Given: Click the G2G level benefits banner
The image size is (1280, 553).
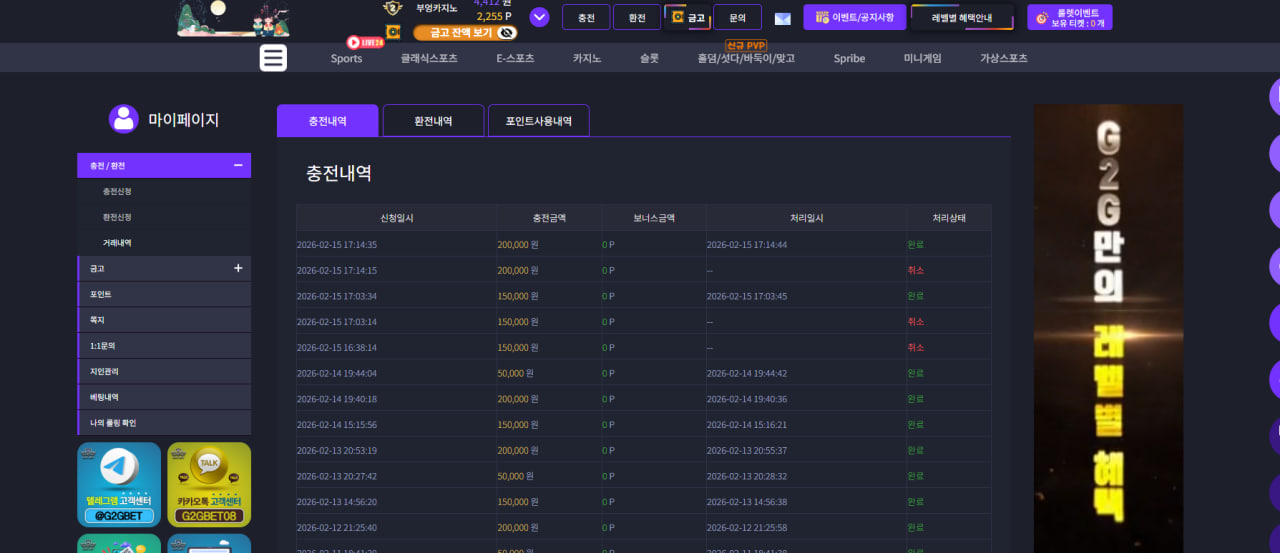Looking at the screenshot, I should tap(1108, 328).
